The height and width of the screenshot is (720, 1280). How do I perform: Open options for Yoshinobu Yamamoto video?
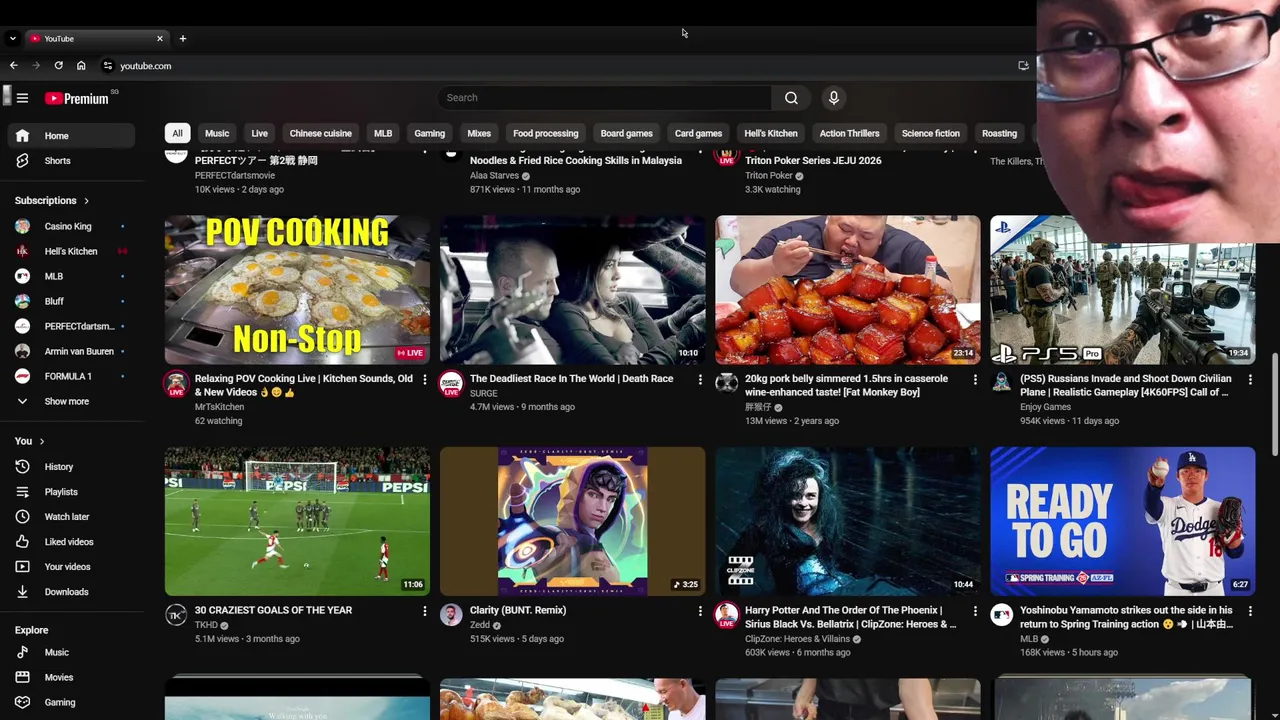(1250, 611)
